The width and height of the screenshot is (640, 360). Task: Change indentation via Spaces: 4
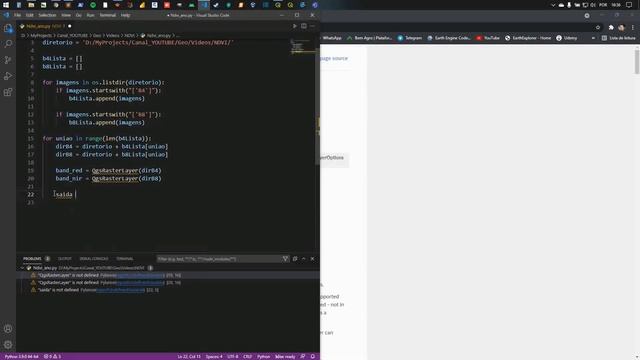click(x=214, y=356)
